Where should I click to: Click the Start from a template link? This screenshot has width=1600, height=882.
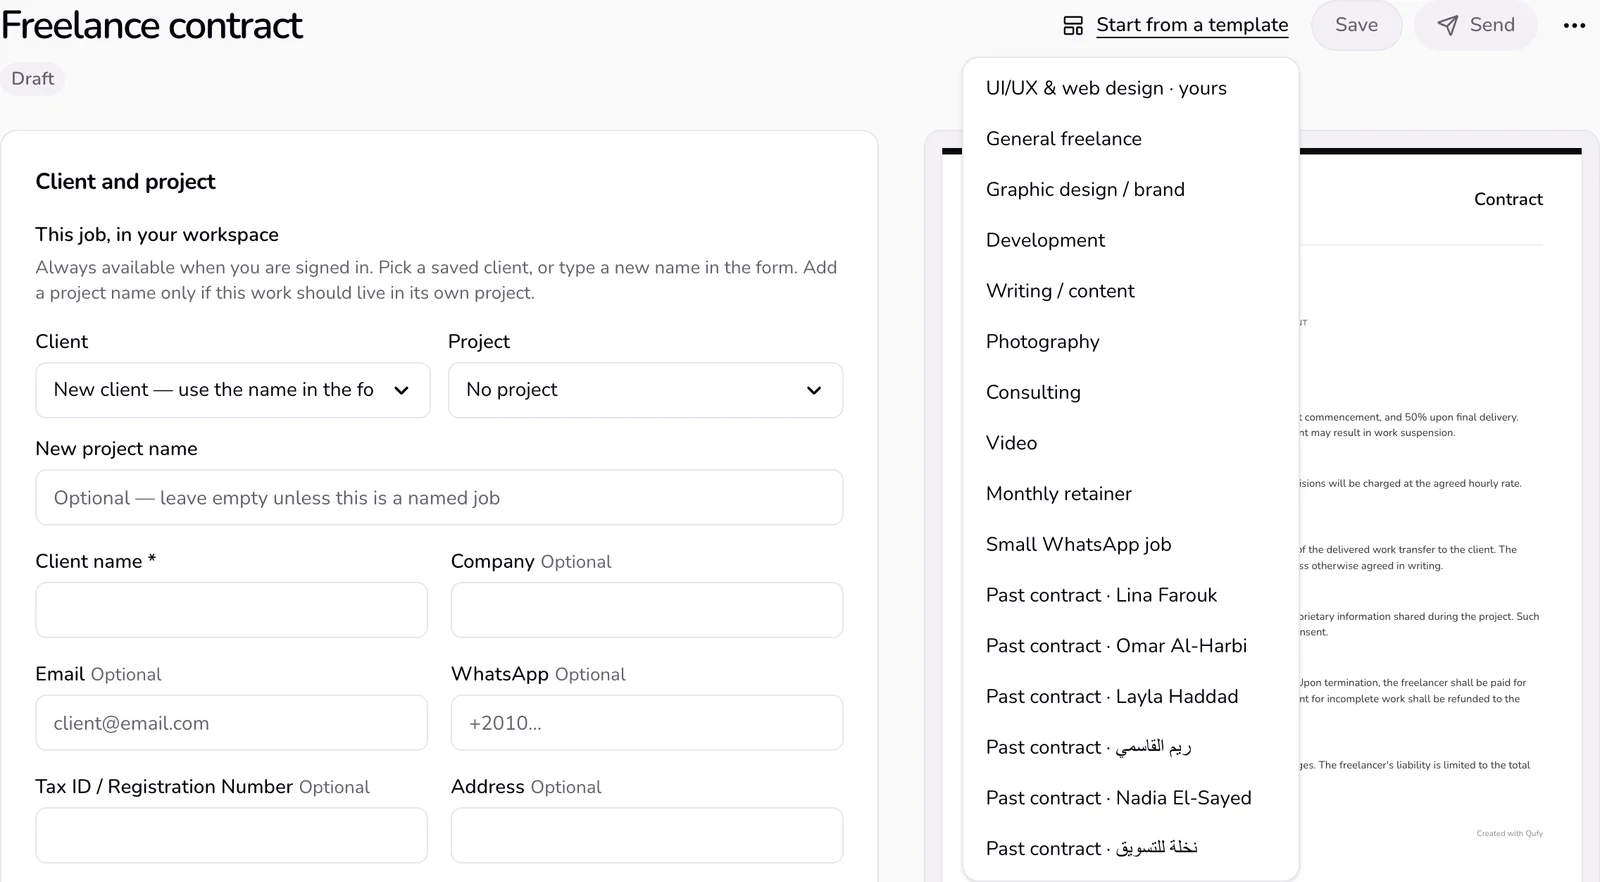[1192, 25]
